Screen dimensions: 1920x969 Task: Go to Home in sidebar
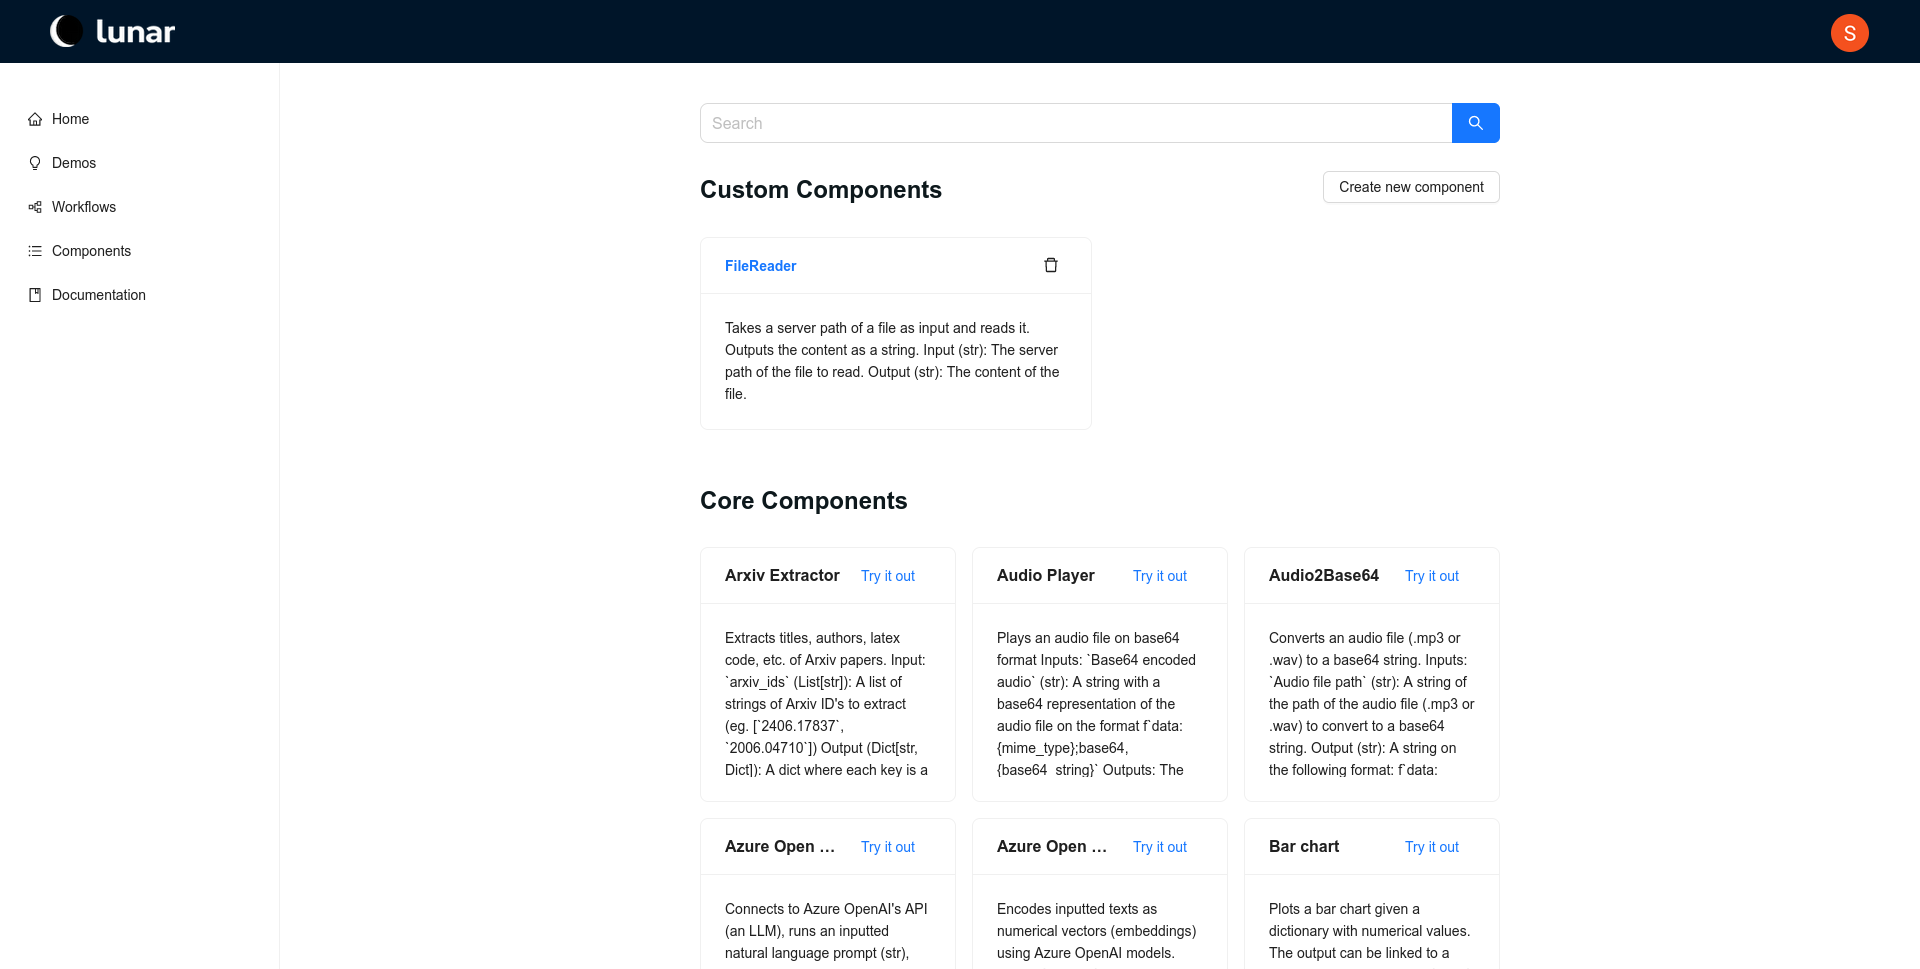(x=70, y=119)
